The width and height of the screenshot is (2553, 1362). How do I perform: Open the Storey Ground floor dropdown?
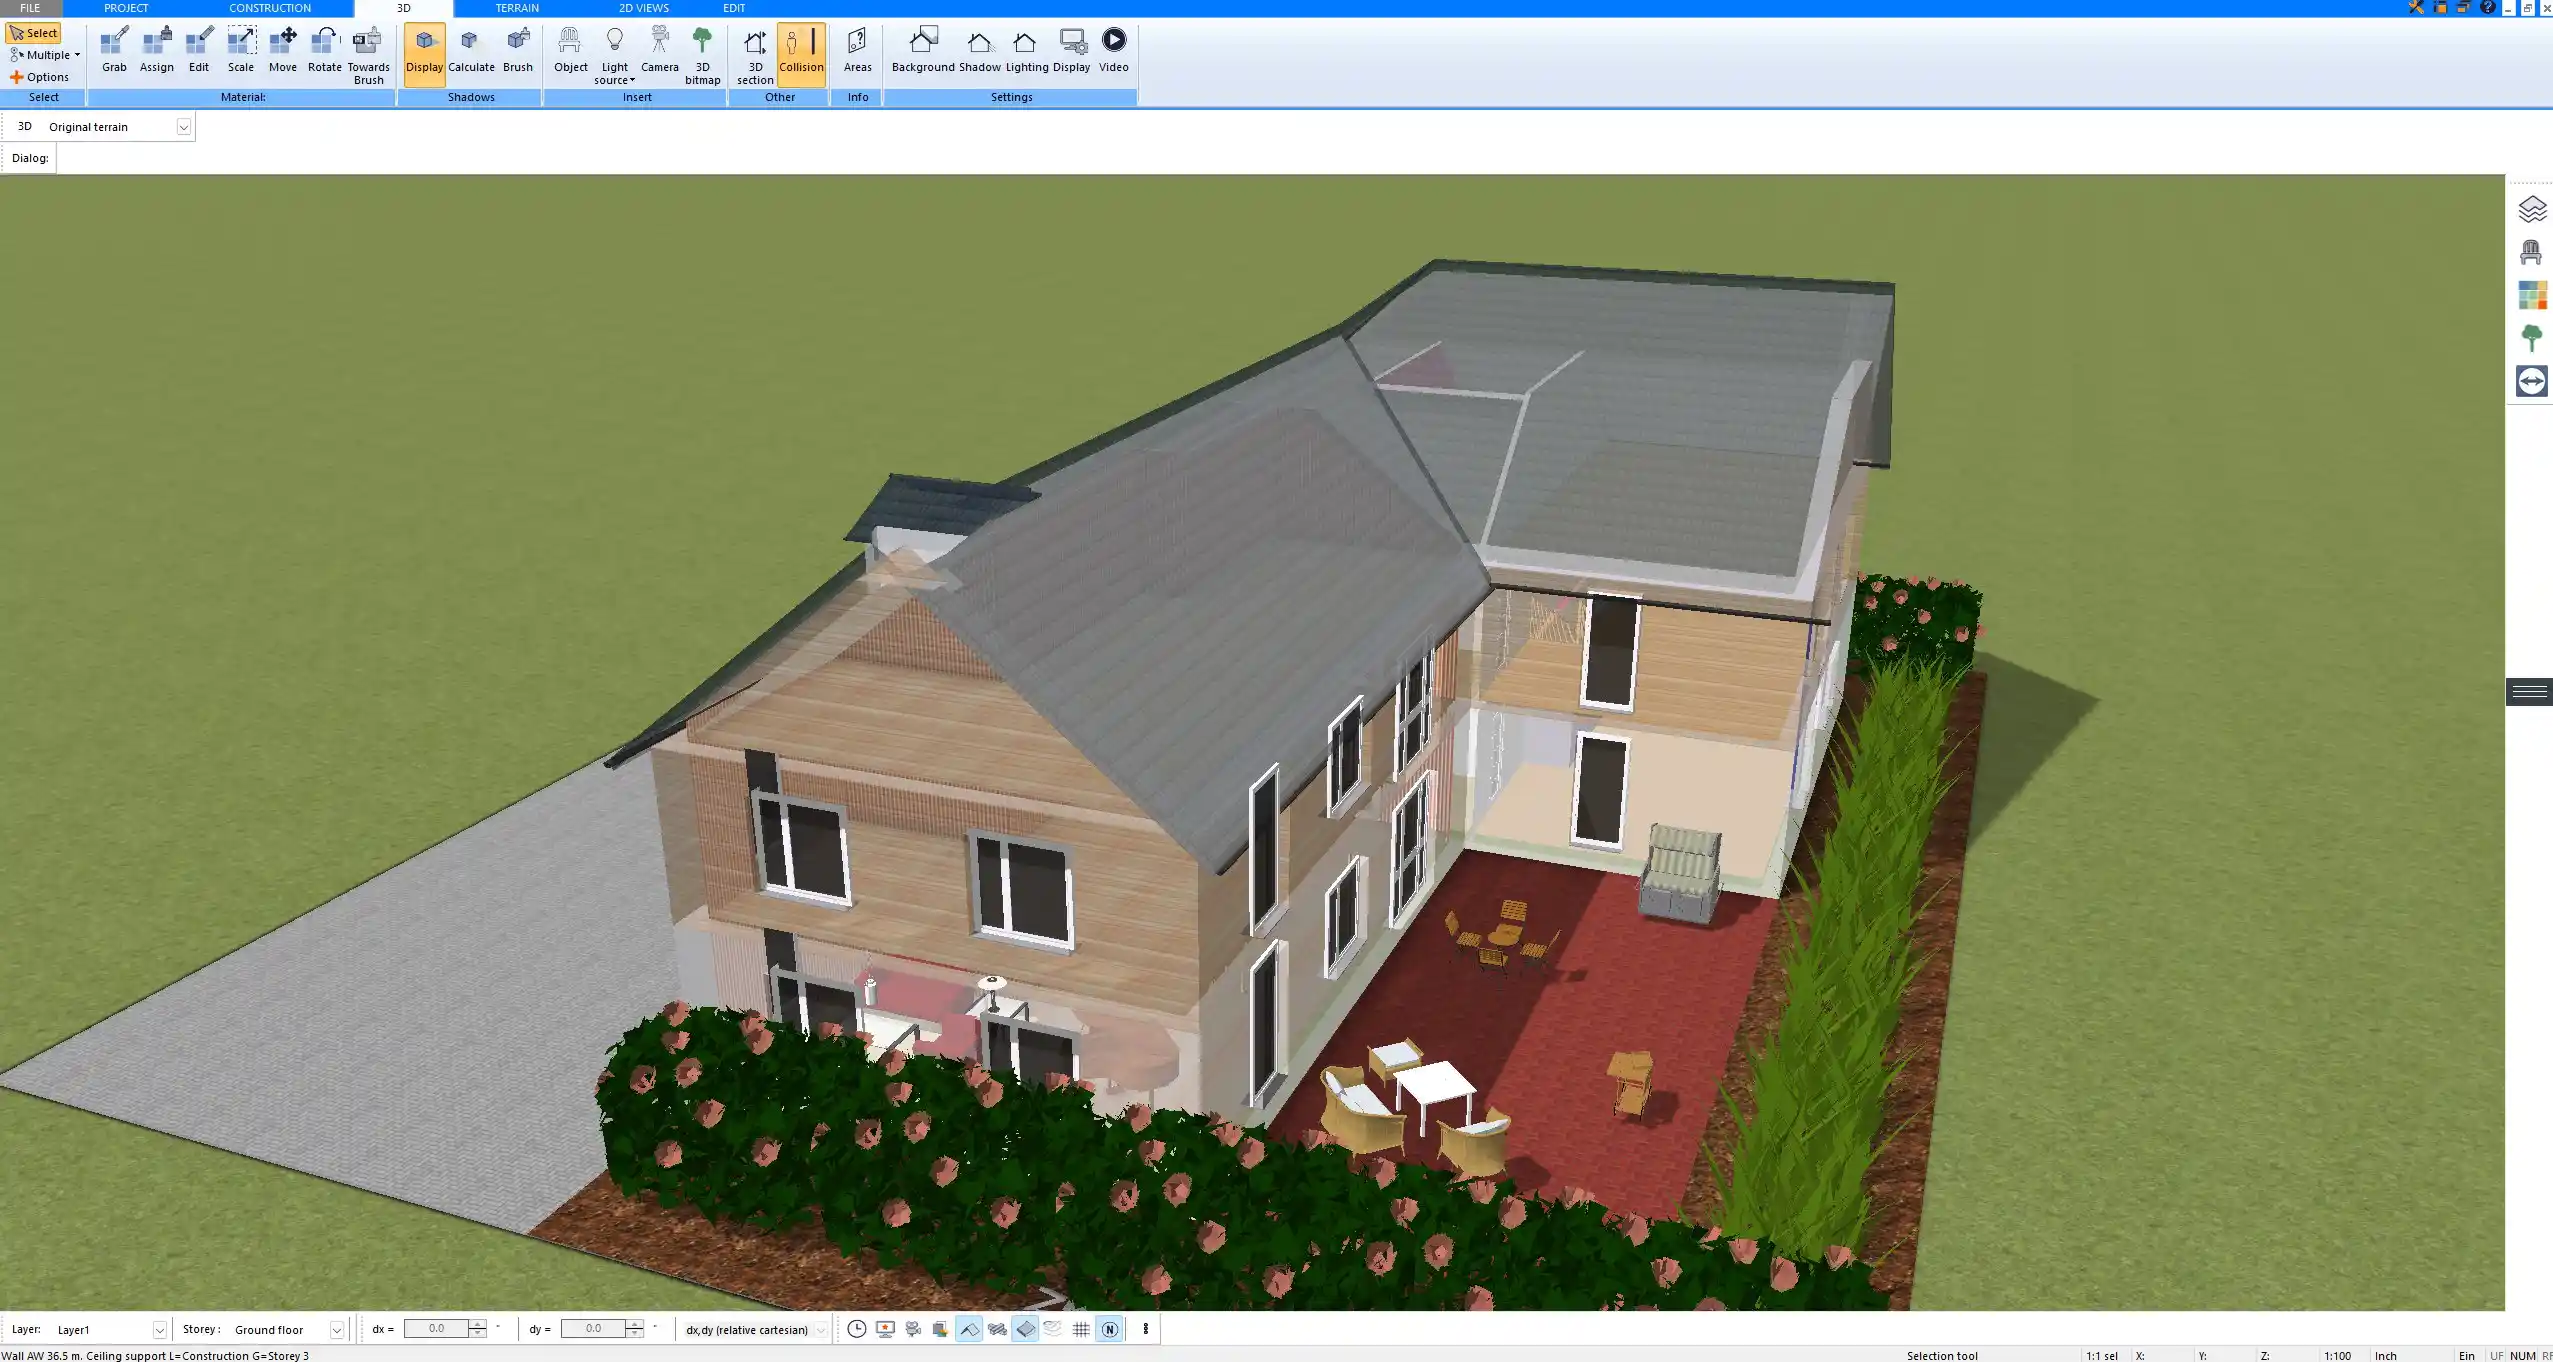[x=337, y=1329]
